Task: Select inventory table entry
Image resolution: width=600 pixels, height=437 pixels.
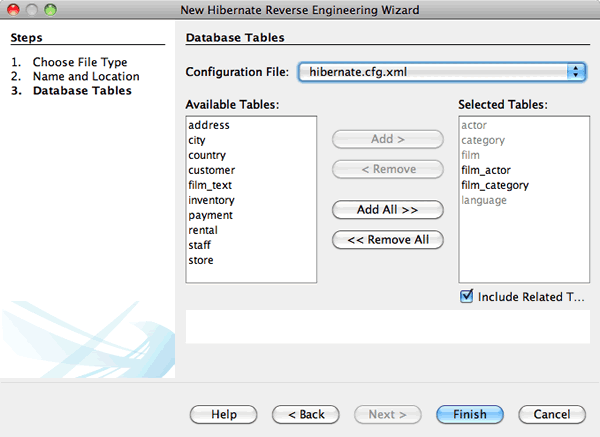Action: [212, 201]
